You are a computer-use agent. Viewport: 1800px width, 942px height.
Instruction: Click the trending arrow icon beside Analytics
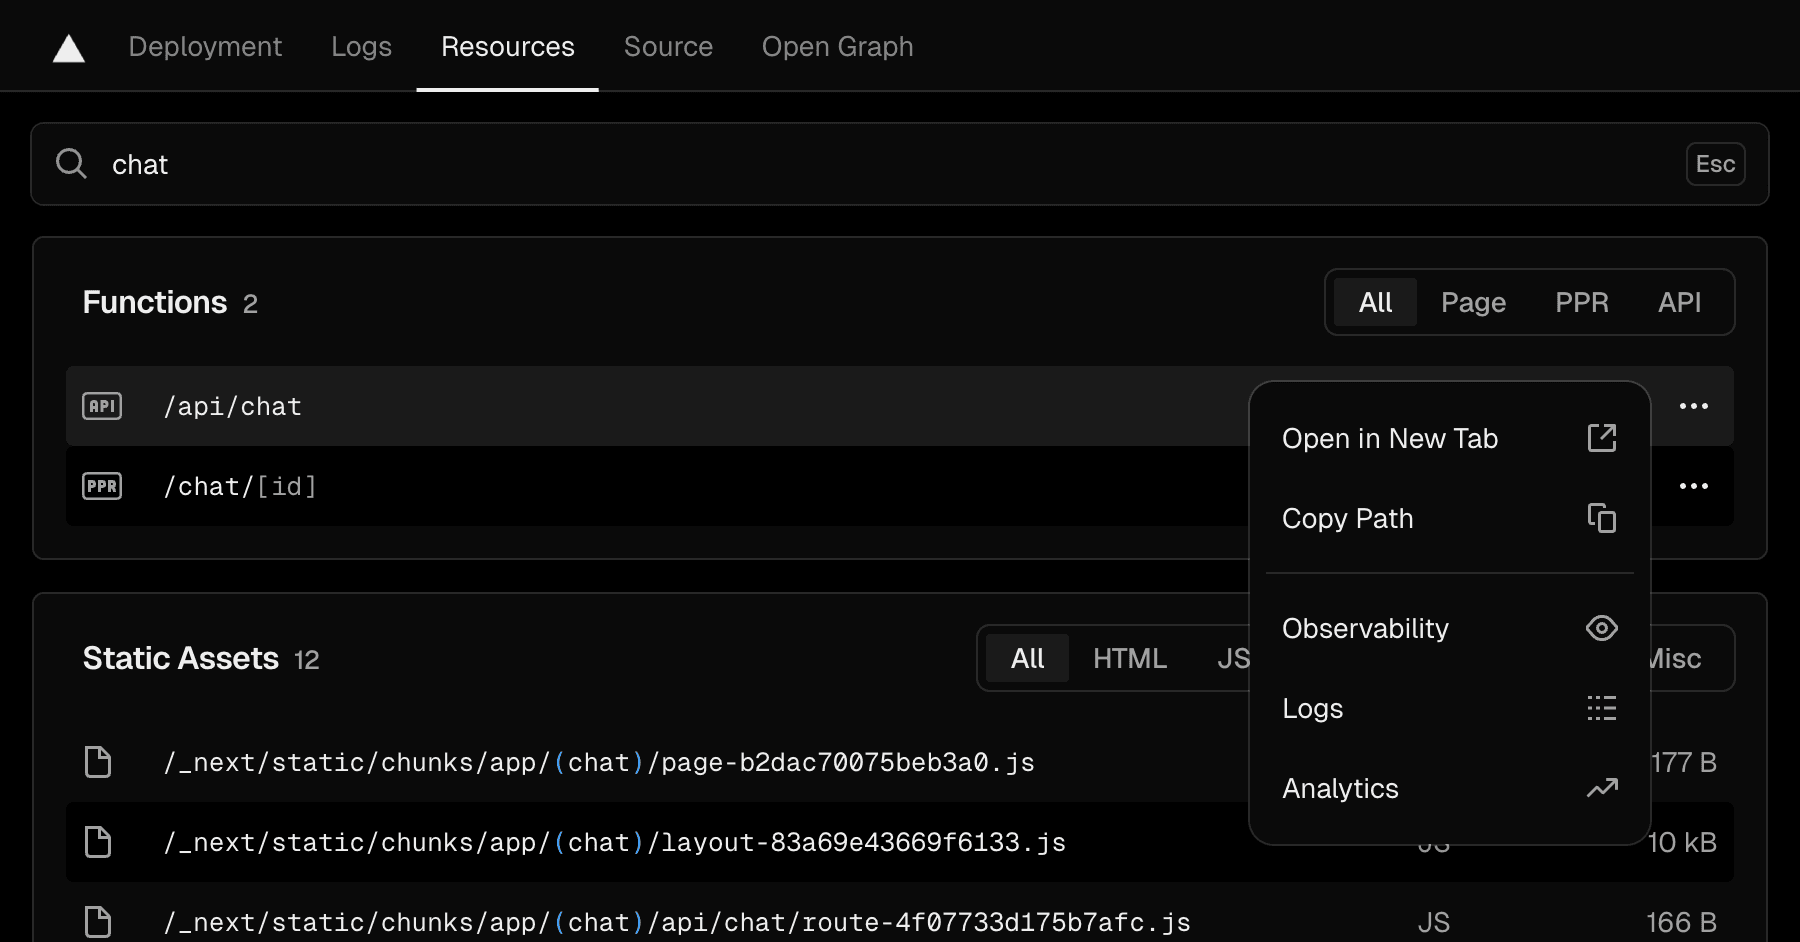[x=1601, y=788]
